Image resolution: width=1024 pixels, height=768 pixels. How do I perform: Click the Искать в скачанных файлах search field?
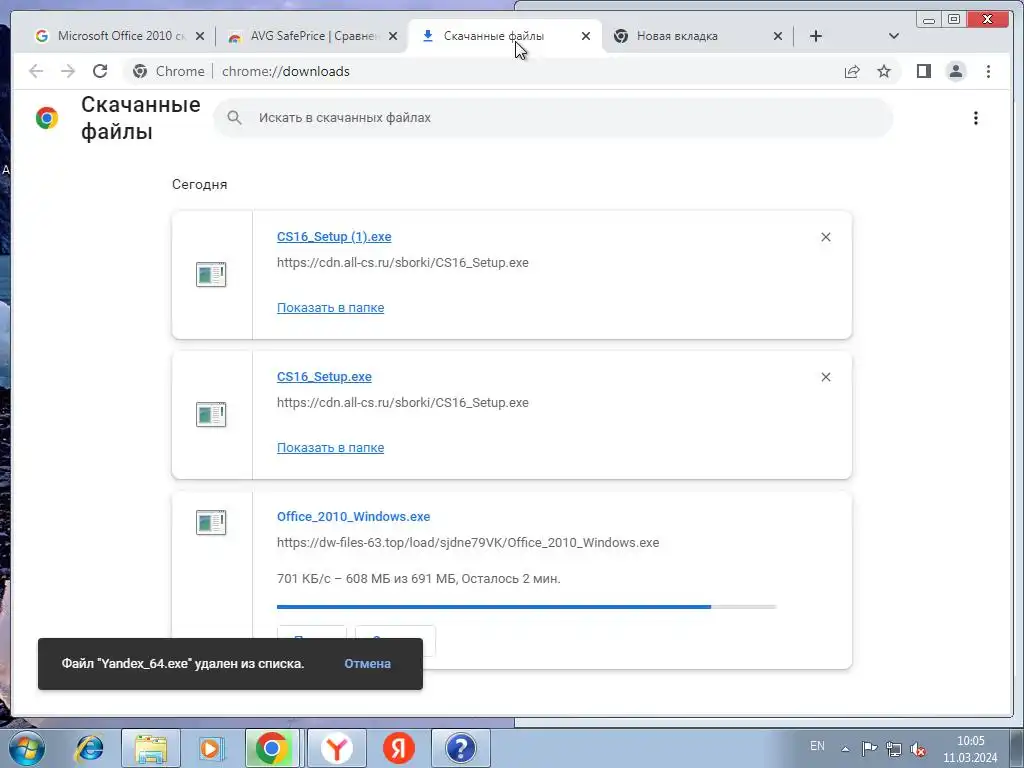(552, 118)
